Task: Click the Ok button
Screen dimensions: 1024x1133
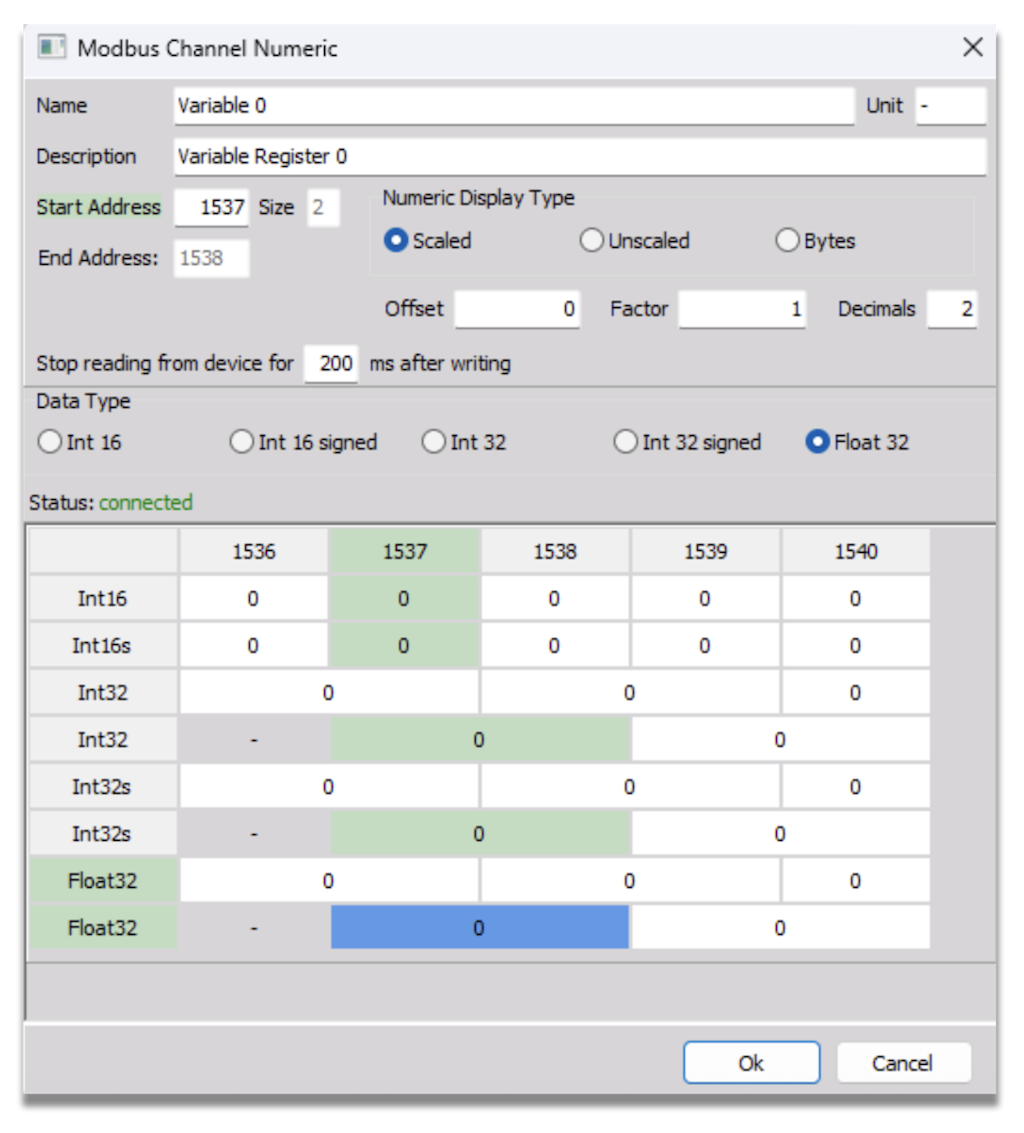Action: pos(751,1062)
